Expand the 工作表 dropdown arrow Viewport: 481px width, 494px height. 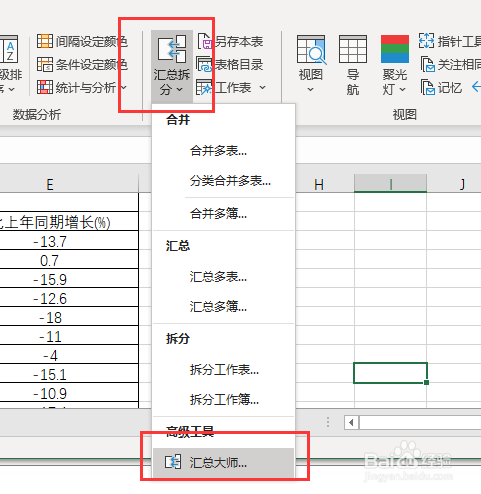point(263,88)
